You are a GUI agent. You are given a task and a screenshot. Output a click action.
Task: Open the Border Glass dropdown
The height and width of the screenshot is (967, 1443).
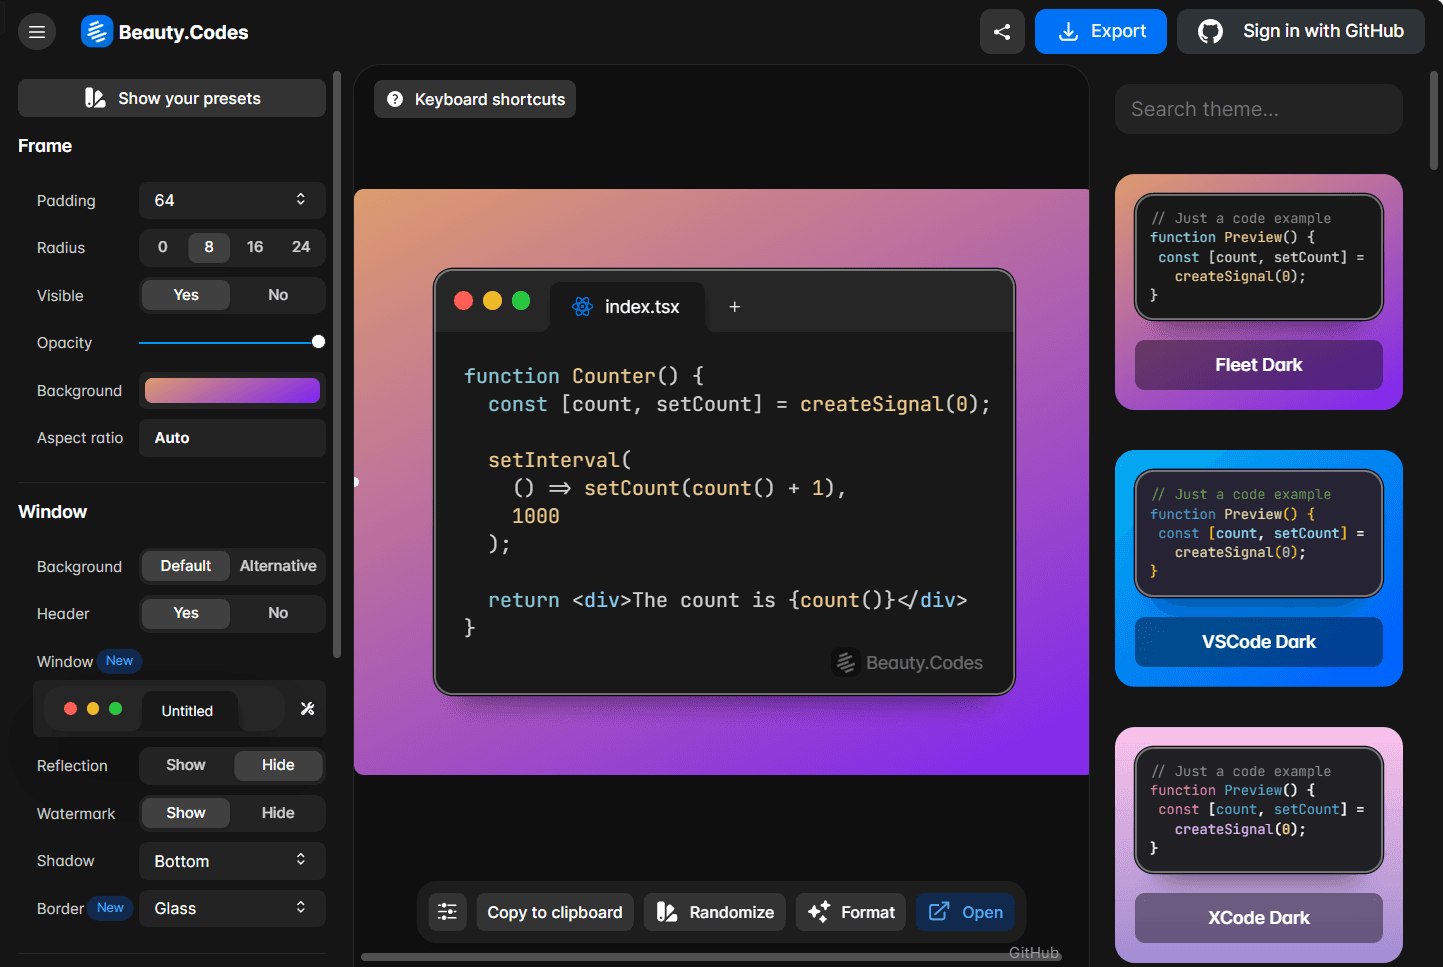pyautogui.click(x=232, y=908)
